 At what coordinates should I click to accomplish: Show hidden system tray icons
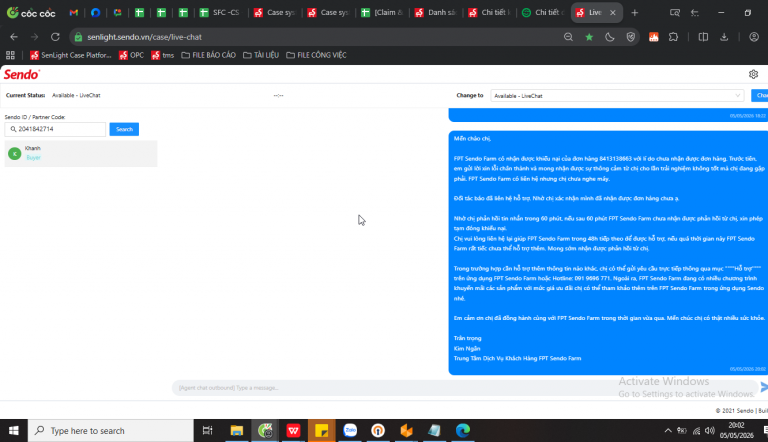[x=668, y=431]
